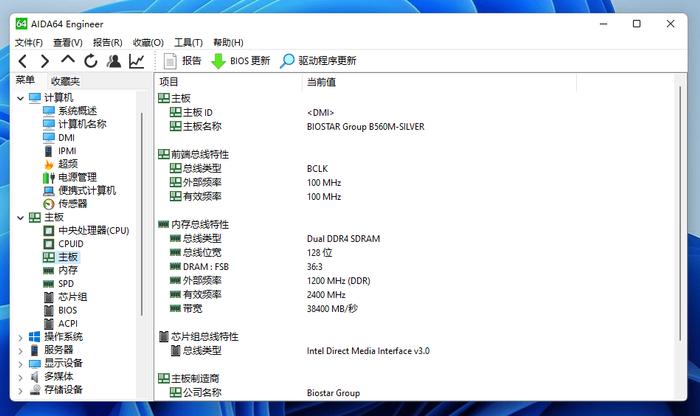Screen dimensions: 700x416
Task: Click BIOS 更新 button
Action: pyautogui.click(x=240, y=61)
